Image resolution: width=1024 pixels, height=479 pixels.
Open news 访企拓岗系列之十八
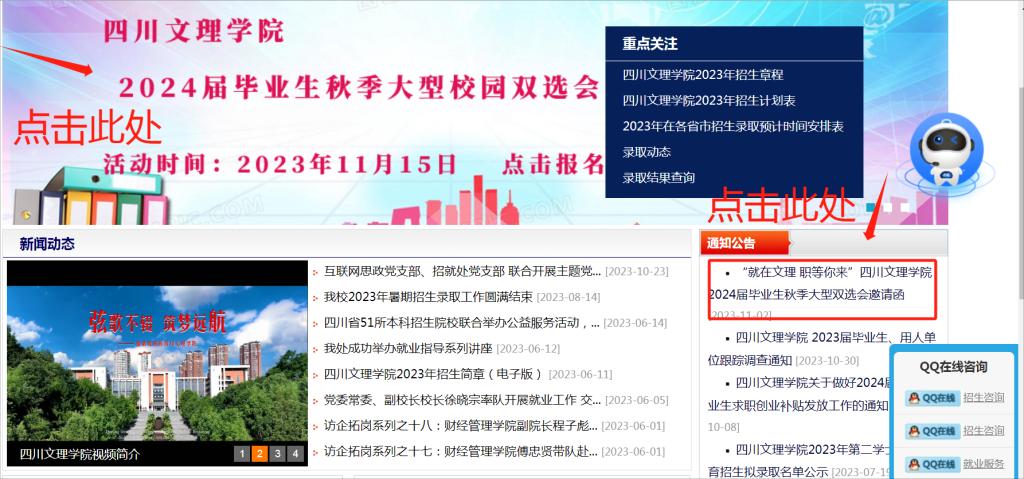(x=461, y=426)
